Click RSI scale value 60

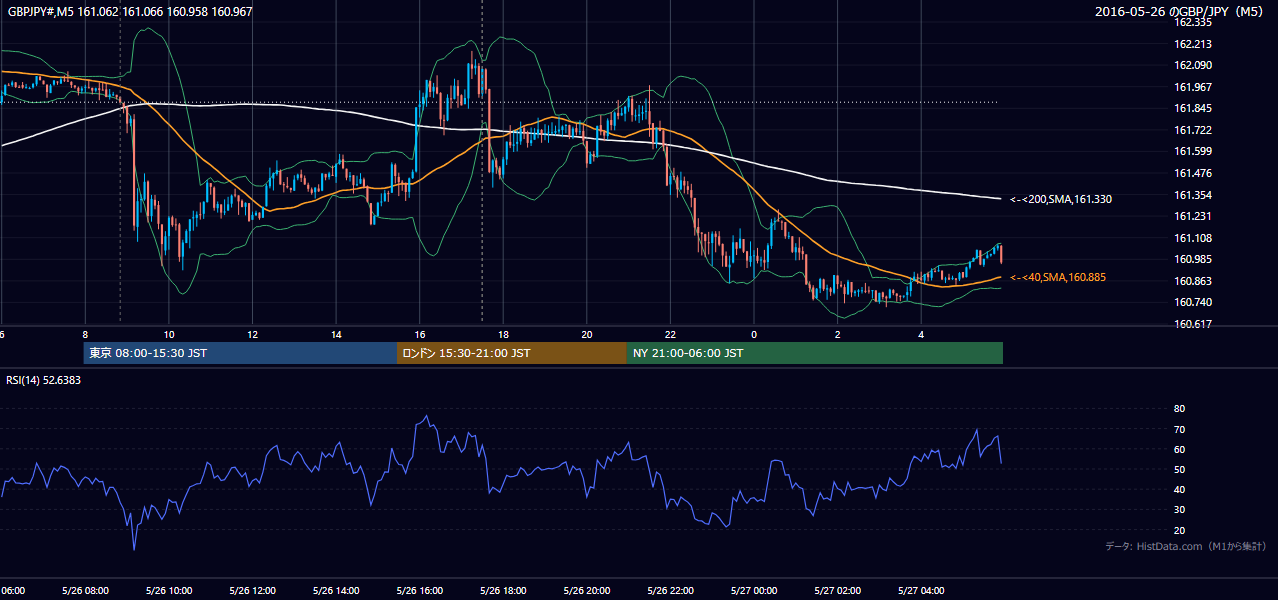click(1179, 449)
